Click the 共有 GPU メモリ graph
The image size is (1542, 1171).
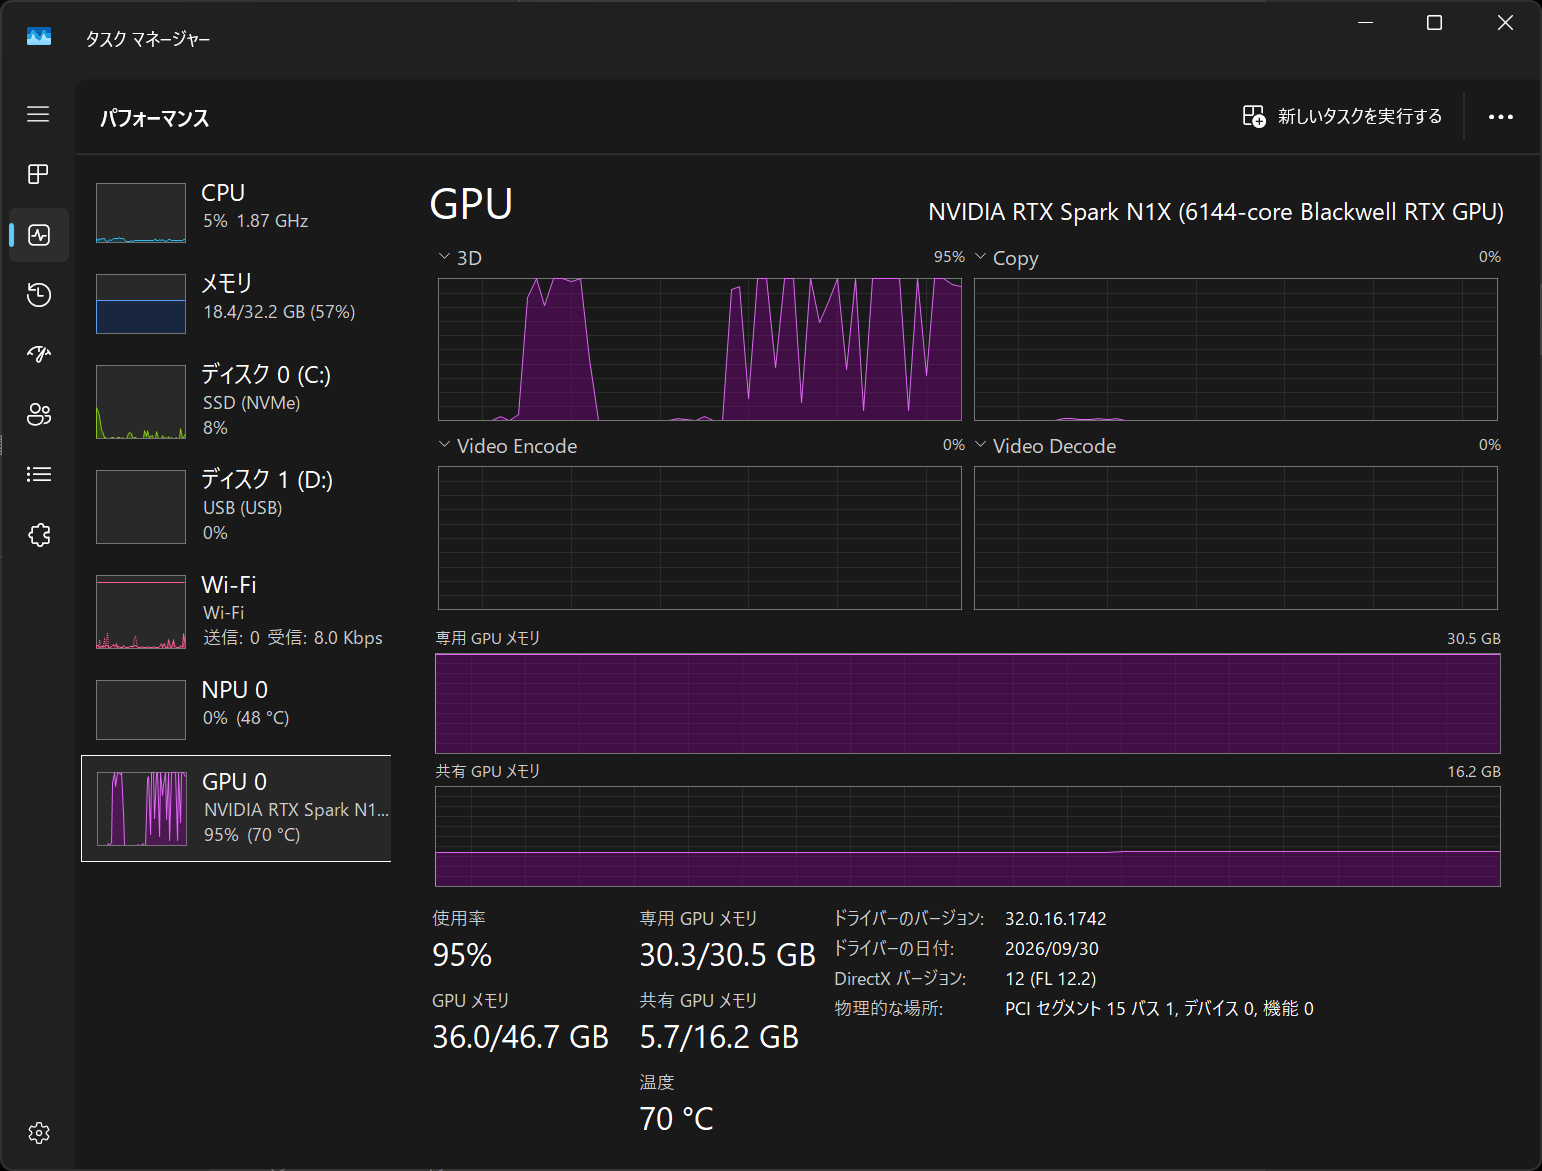tap(968, 836)
